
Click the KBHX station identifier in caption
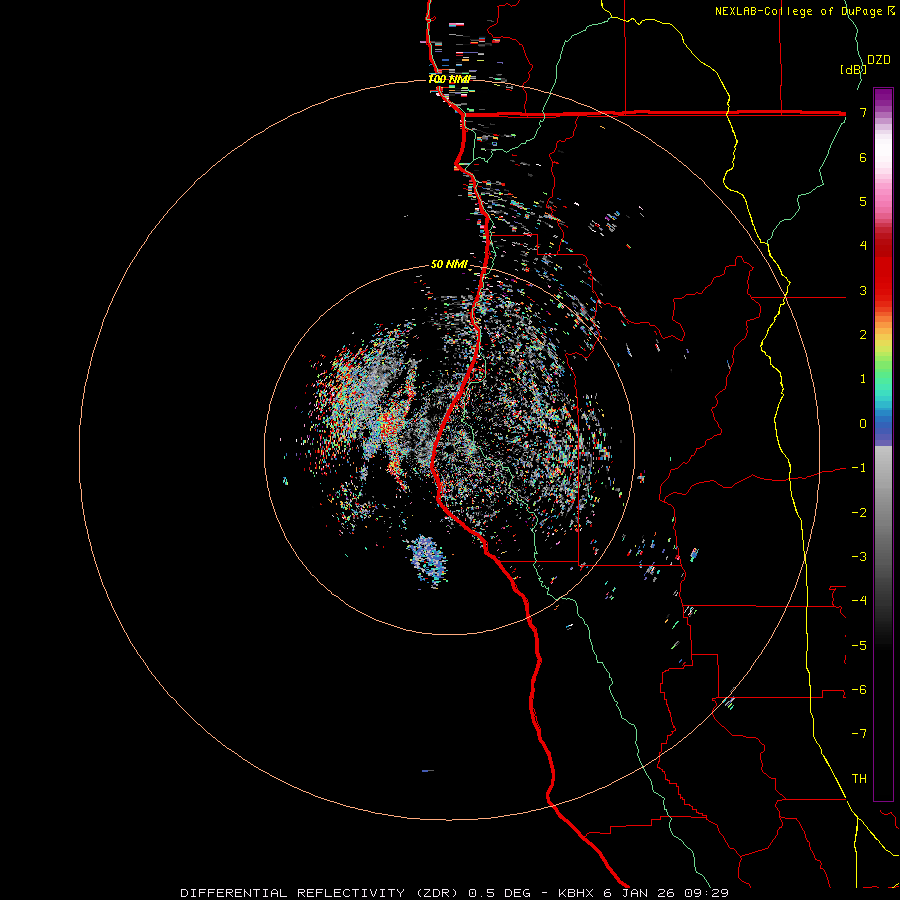[578, 893]
